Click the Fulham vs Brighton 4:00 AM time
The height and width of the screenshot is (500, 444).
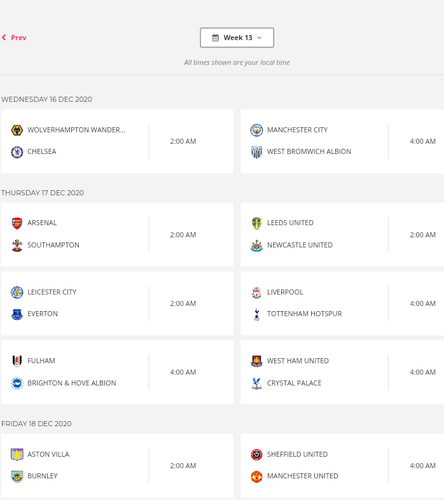point(183,372)
